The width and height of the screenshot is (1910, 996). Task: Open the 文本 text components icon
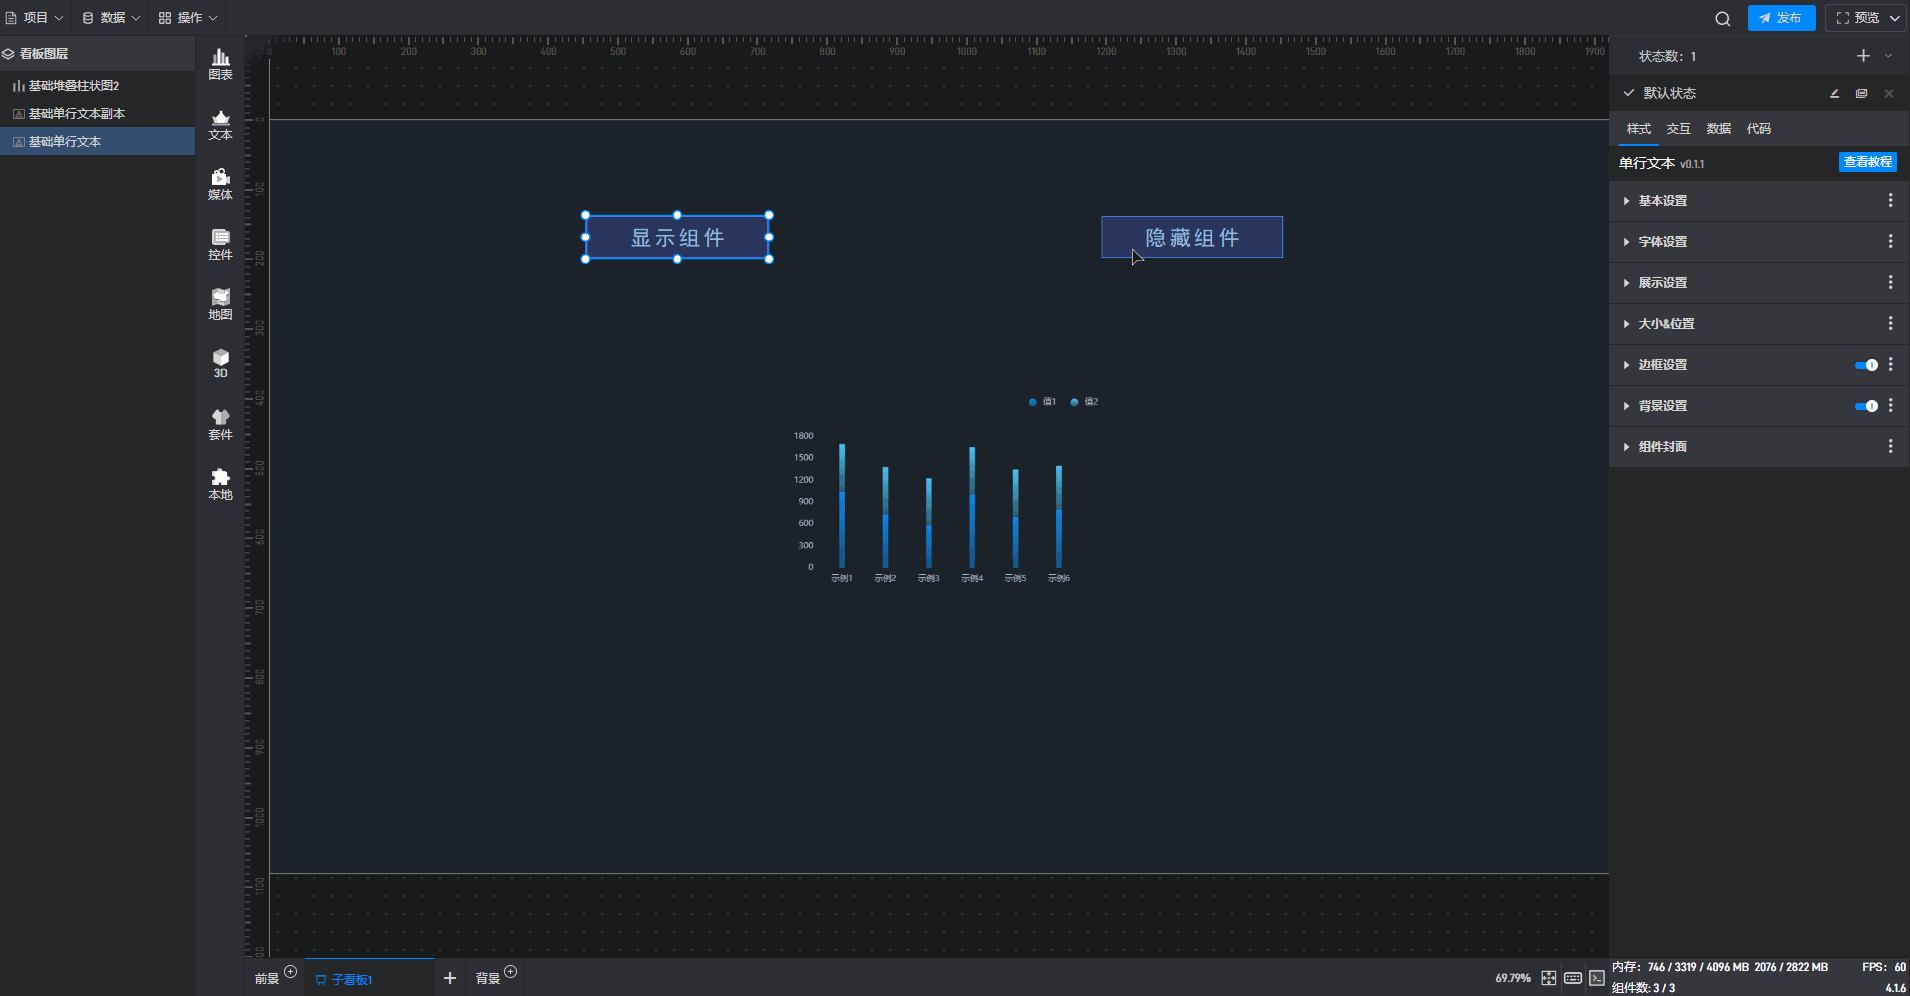[x=220, y=125]
